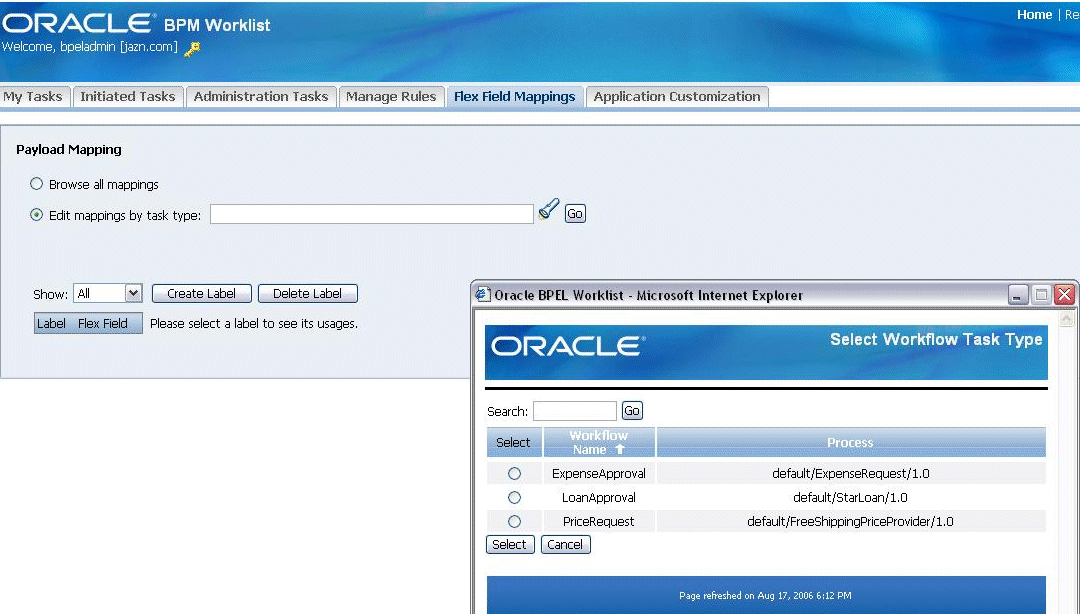
Task: Minimize the Oracle BPEL Worklist popup window
Action: pyautogui.click(x=1018, y=295)
